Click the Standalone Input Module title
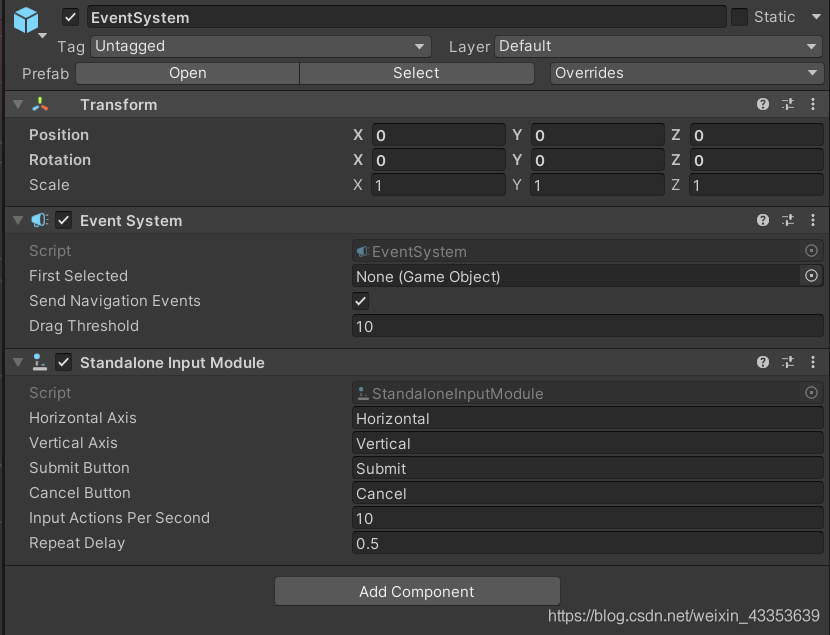Viewport: 830px width, 635px height. [172, 362]
